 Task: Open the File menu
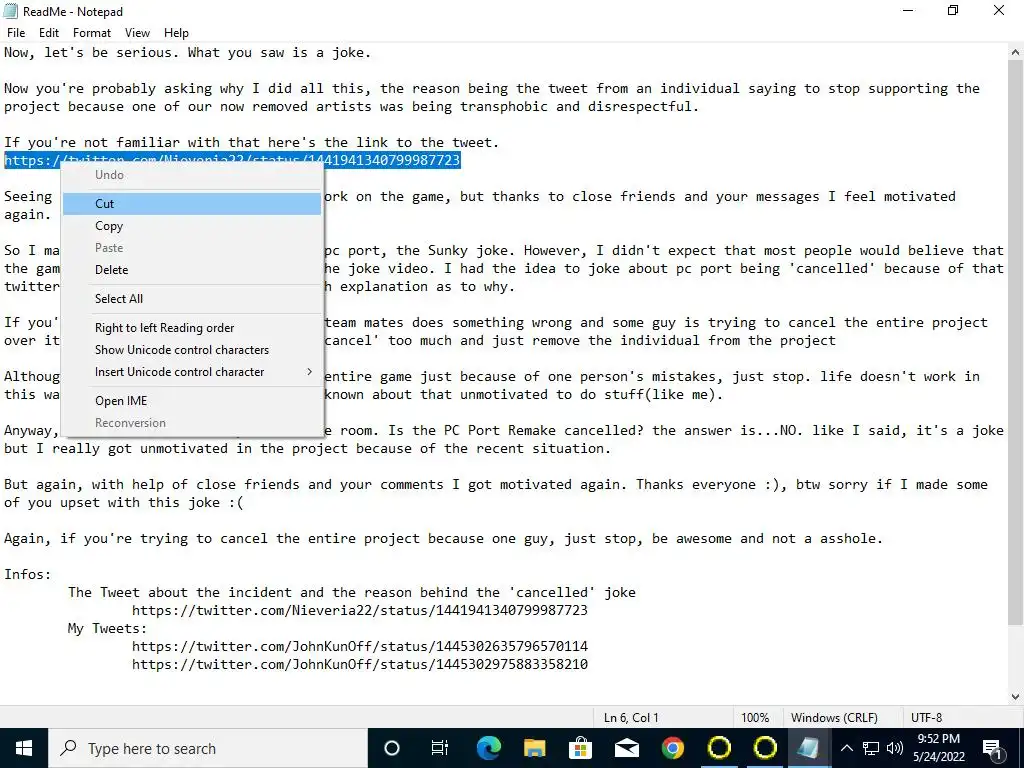point(16,33)
